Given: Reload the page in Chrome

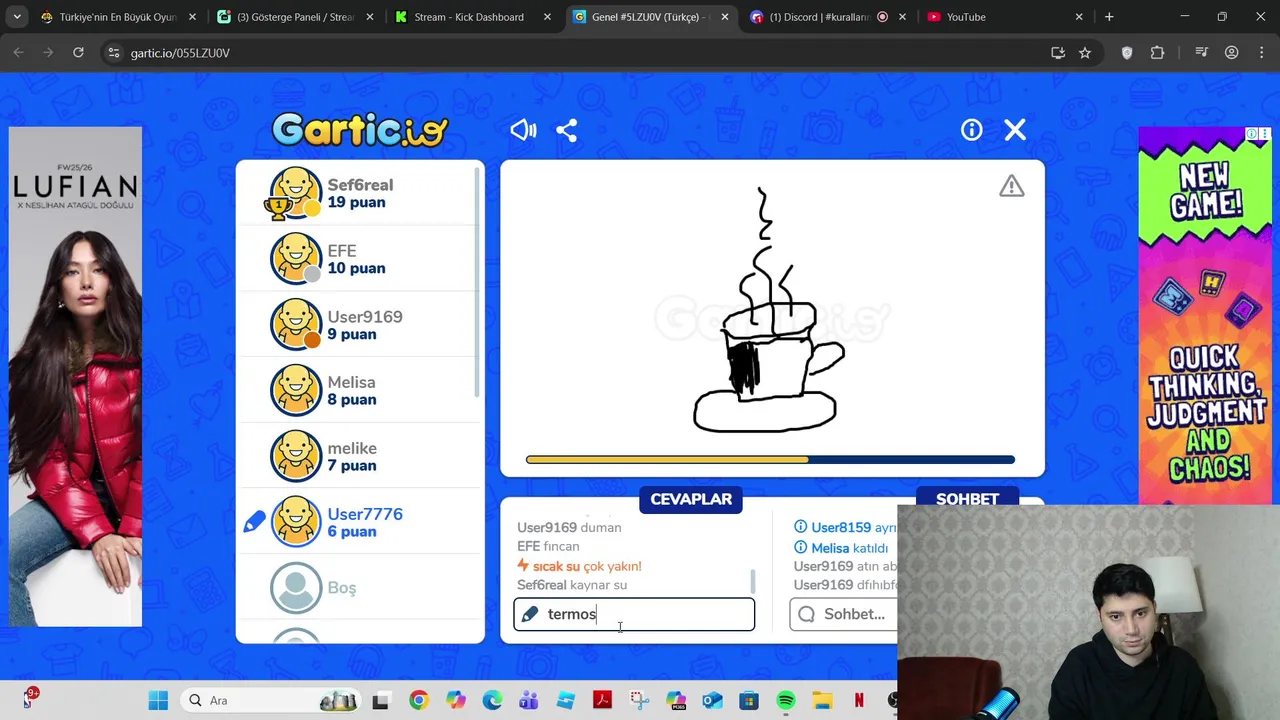Looking at the screenshot, I should click(x=78, y=52).
